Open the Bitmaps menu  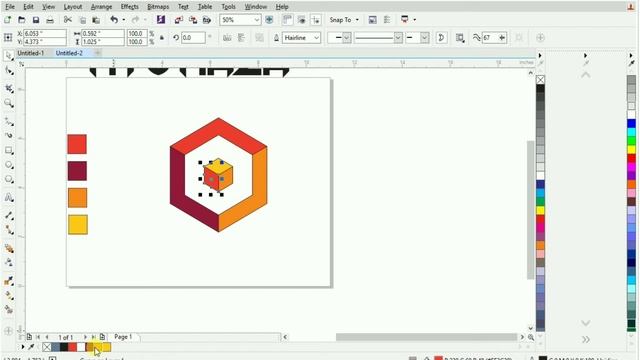point(158,7)
